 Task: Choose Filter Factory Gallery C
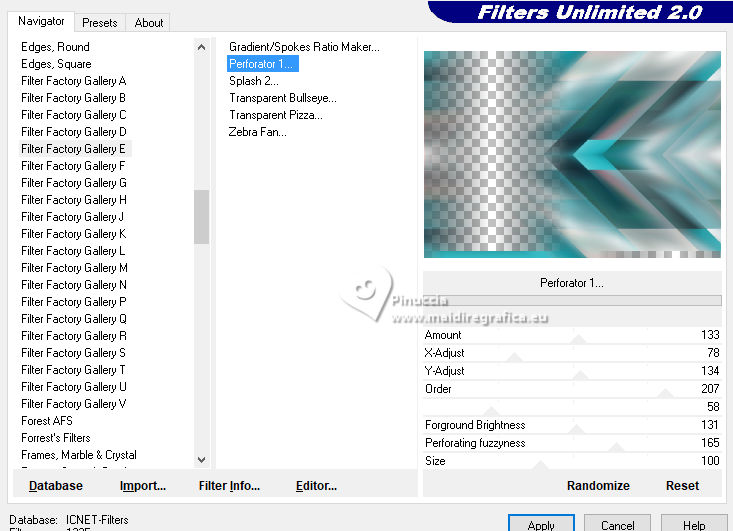click(x=73, y=115)
